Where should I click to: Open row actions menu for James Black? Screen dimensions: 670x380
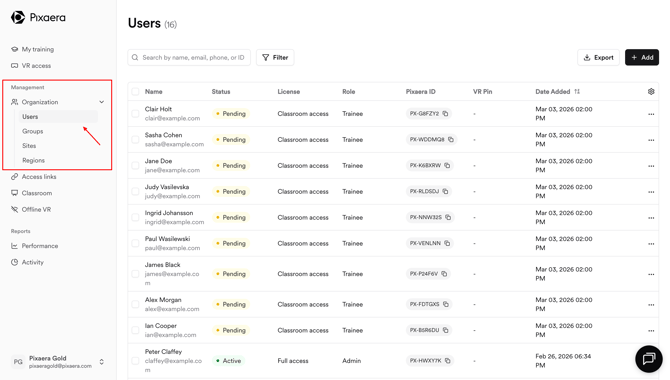[x=651, y=274]
